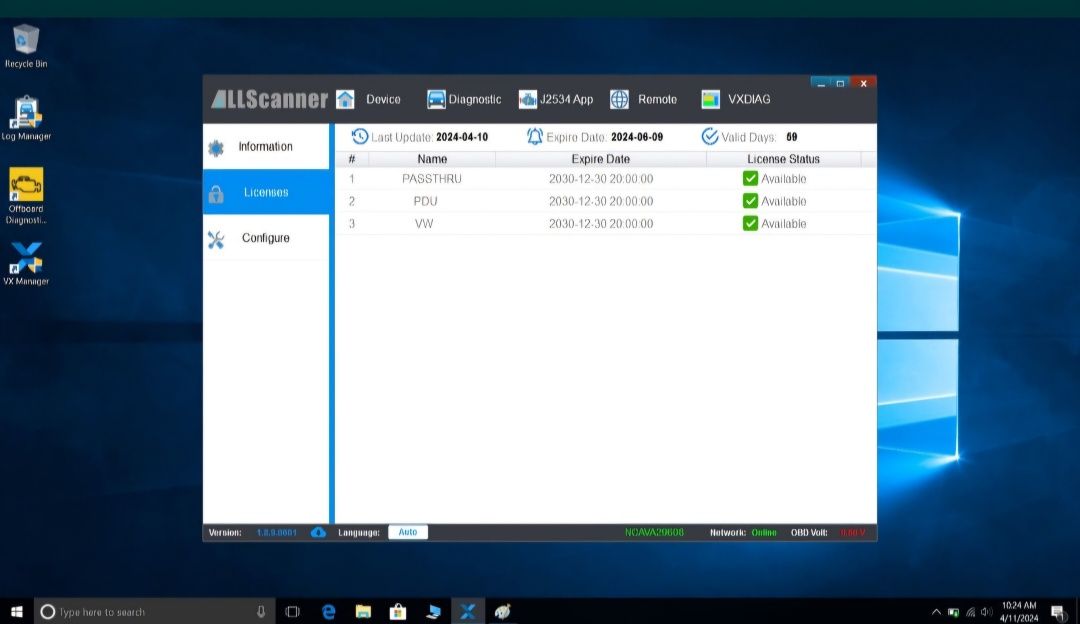Select the valid days value 69

(791, 137)
